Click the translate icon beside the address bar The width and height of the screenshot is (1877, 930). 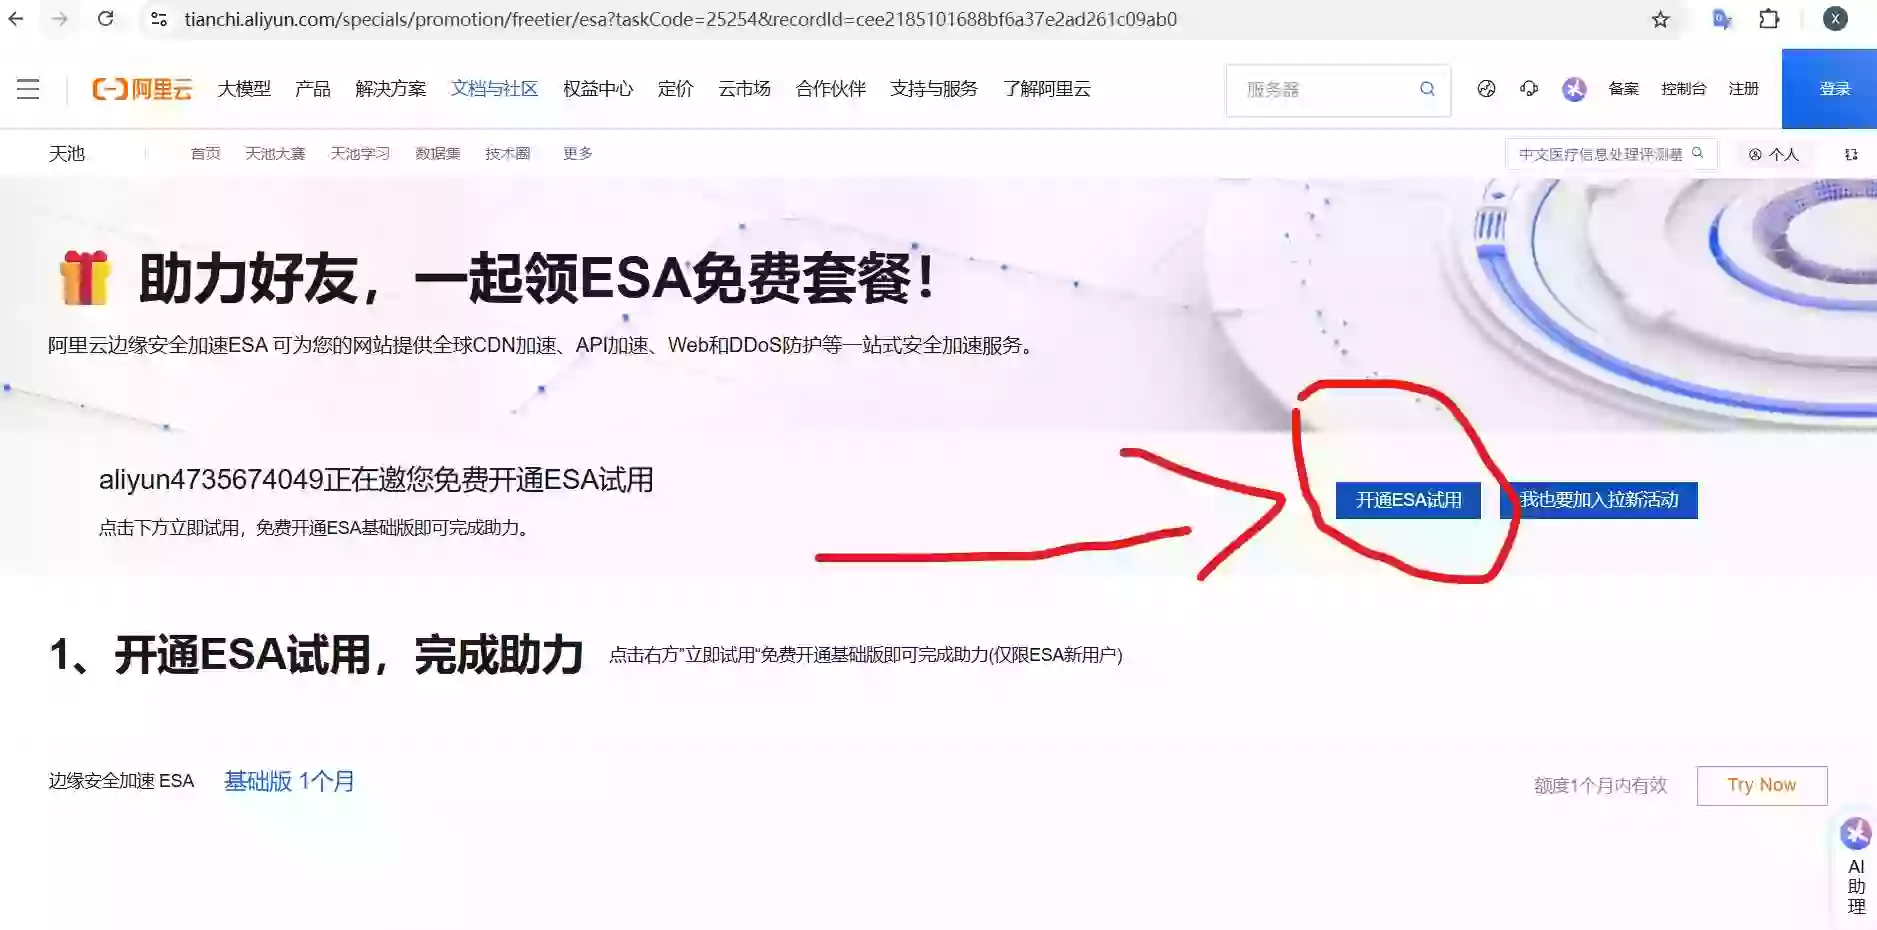[x=1722, y=18]
